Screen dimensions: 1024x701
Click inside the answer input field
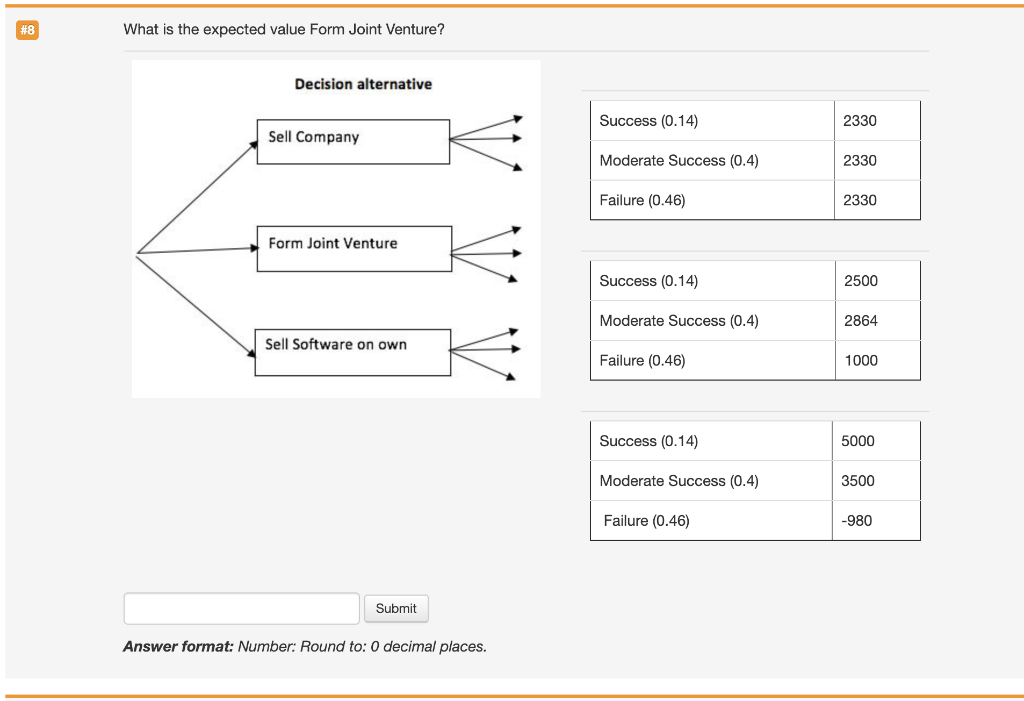240,608
